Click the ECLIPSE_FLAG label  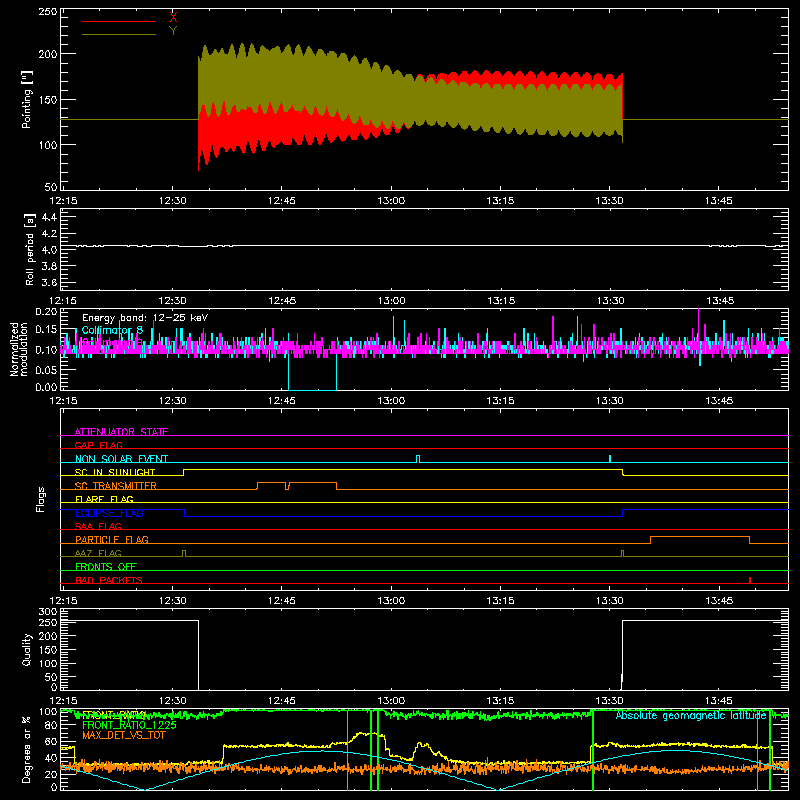(109, 513)
